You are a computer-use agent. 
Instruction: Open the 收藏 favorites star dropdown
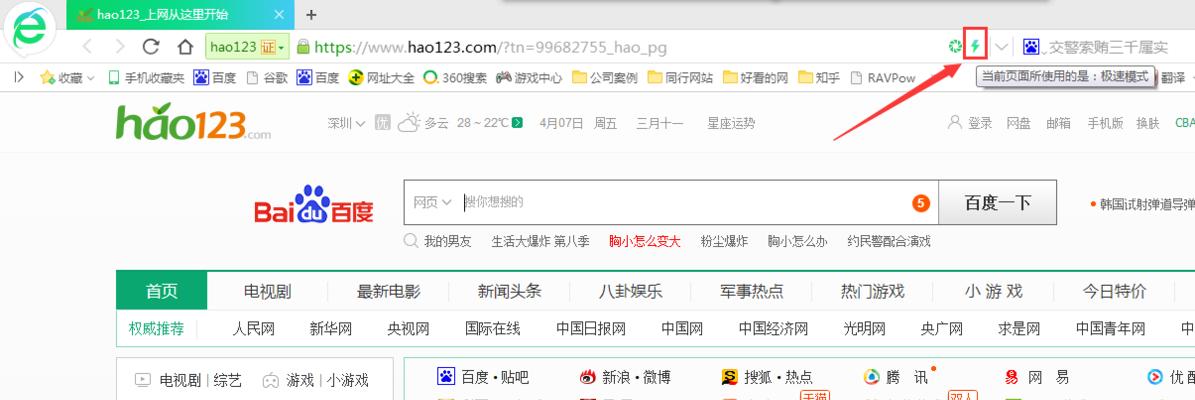67,77
